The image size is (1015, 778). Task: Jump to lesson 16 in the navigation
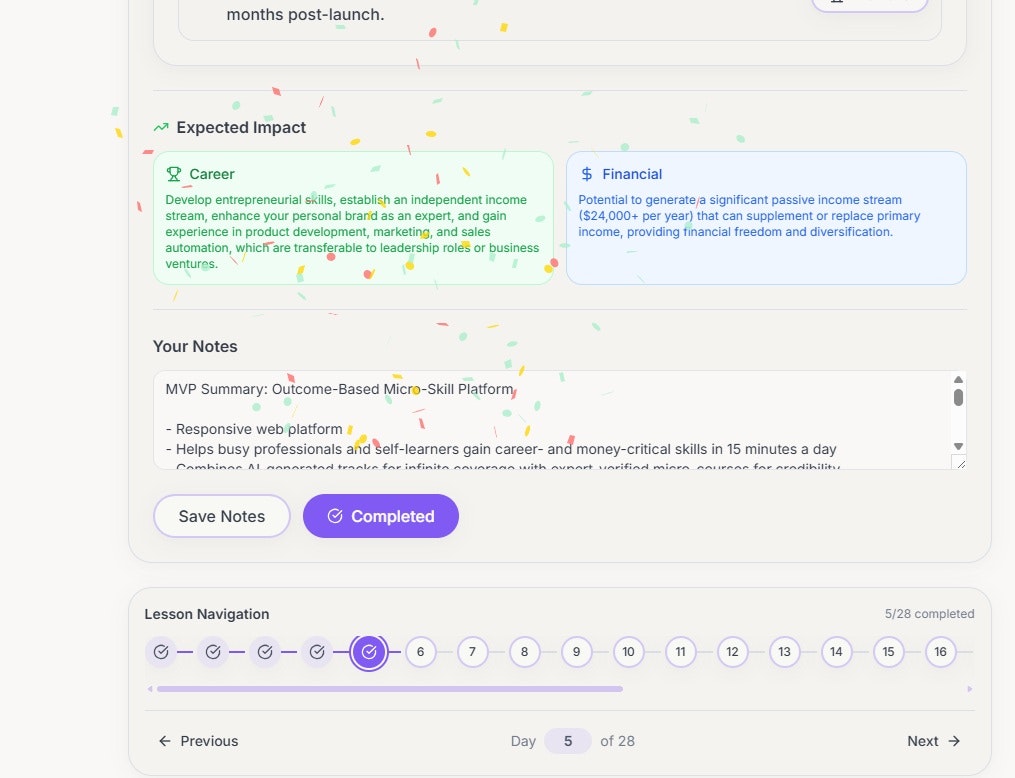940,651
